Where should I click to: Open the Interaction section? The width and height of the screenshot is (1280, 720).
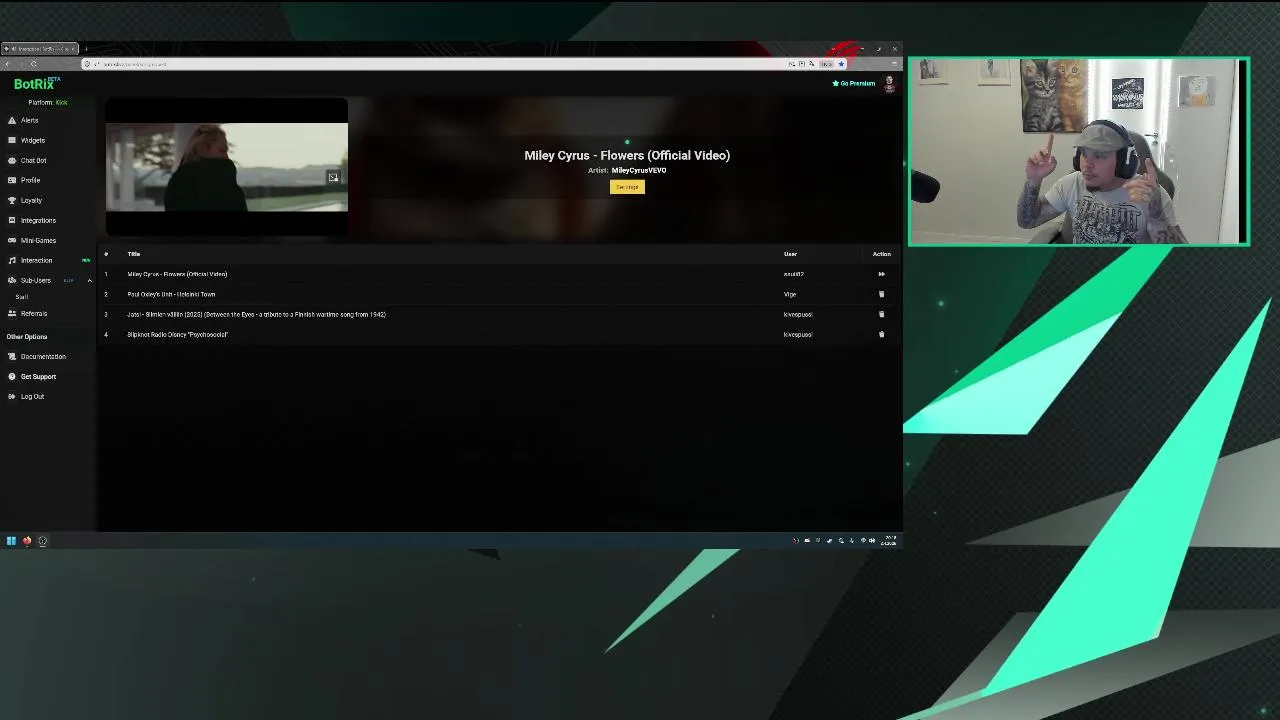(x=37, y=260)
